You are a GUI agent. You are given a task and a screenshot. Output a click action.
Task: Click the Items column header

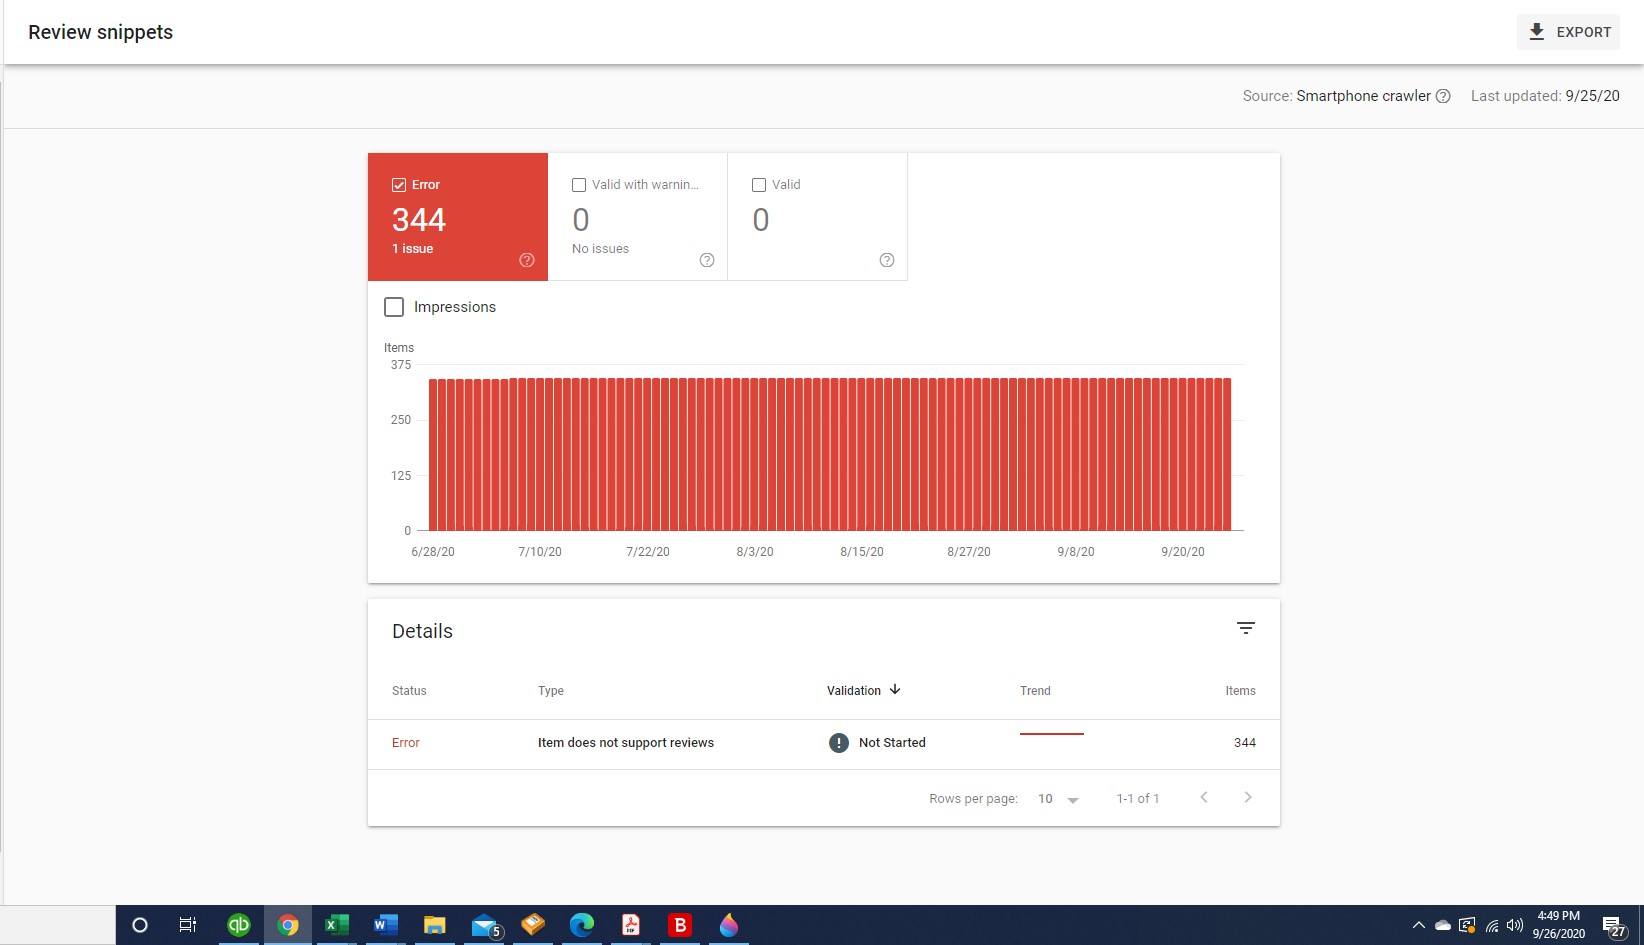(x=1240, y=691)
